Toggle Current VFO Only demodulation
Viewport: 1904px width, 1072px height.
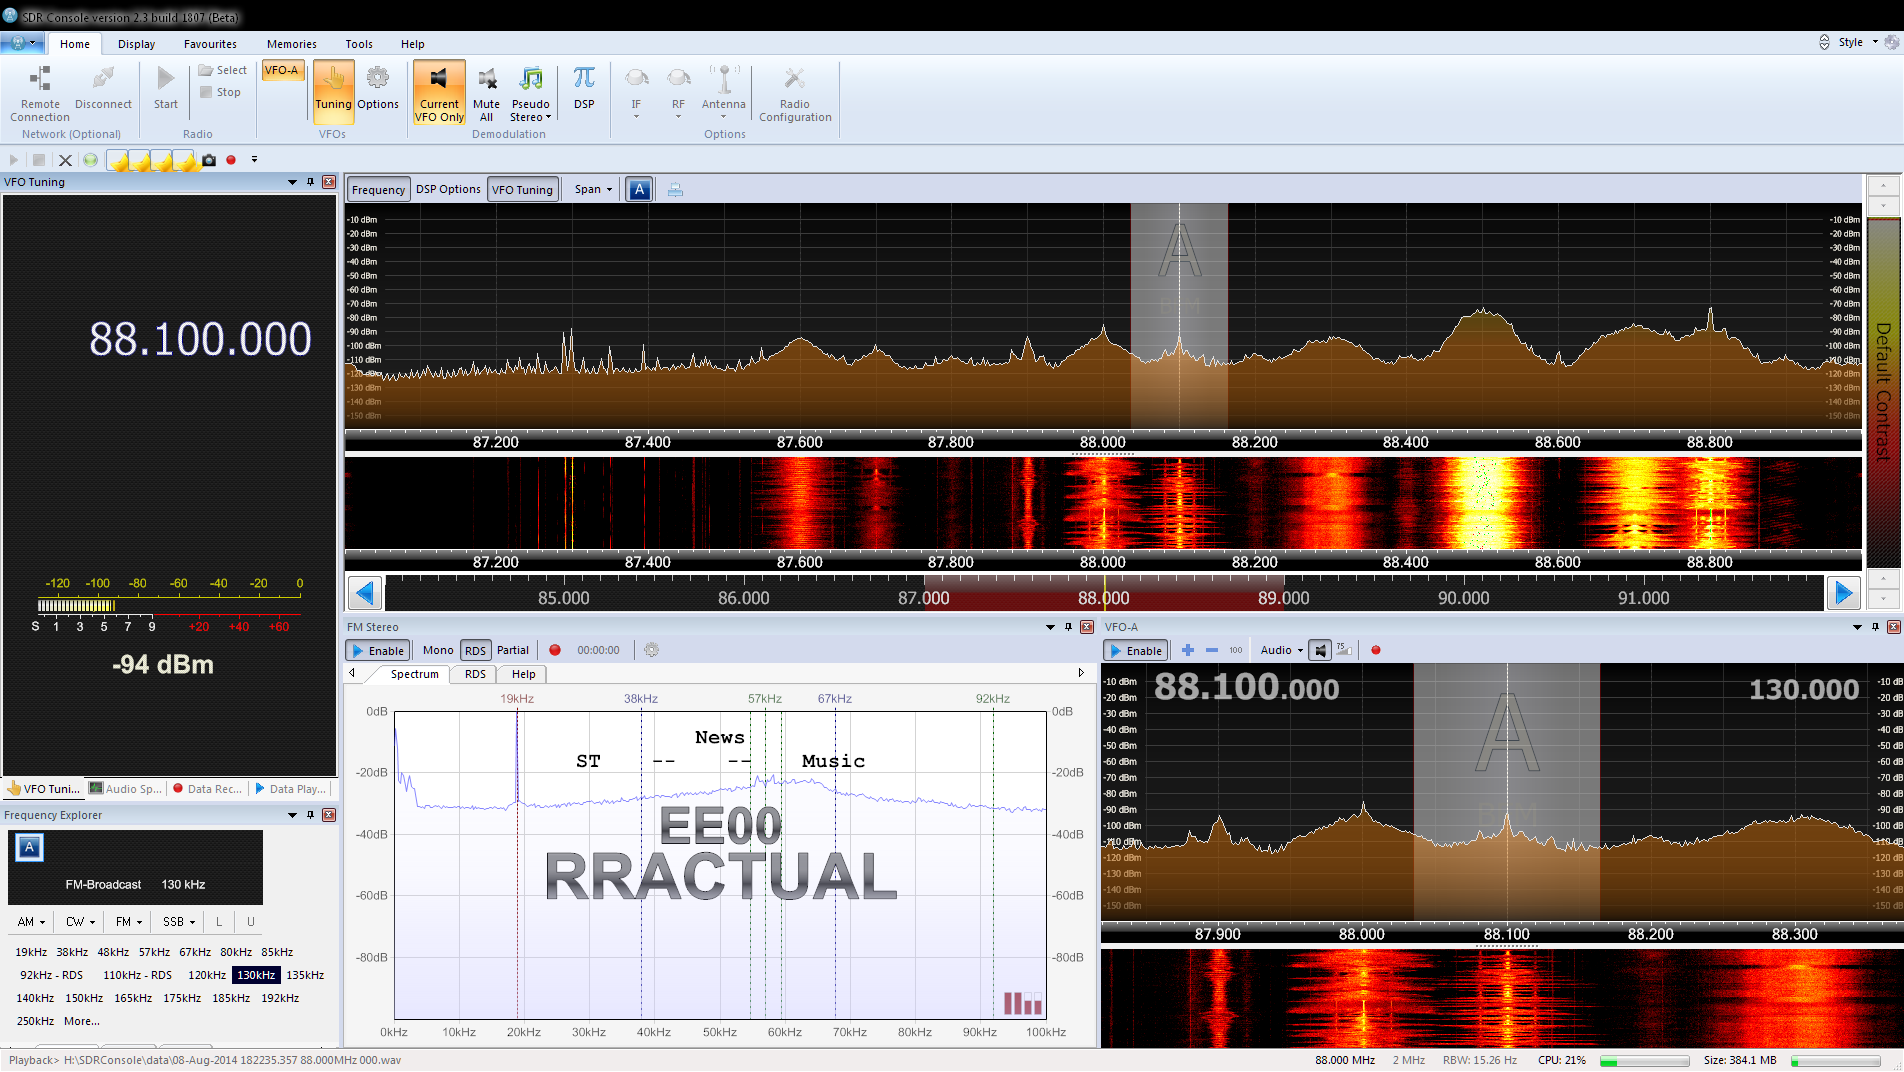[439, 93]
